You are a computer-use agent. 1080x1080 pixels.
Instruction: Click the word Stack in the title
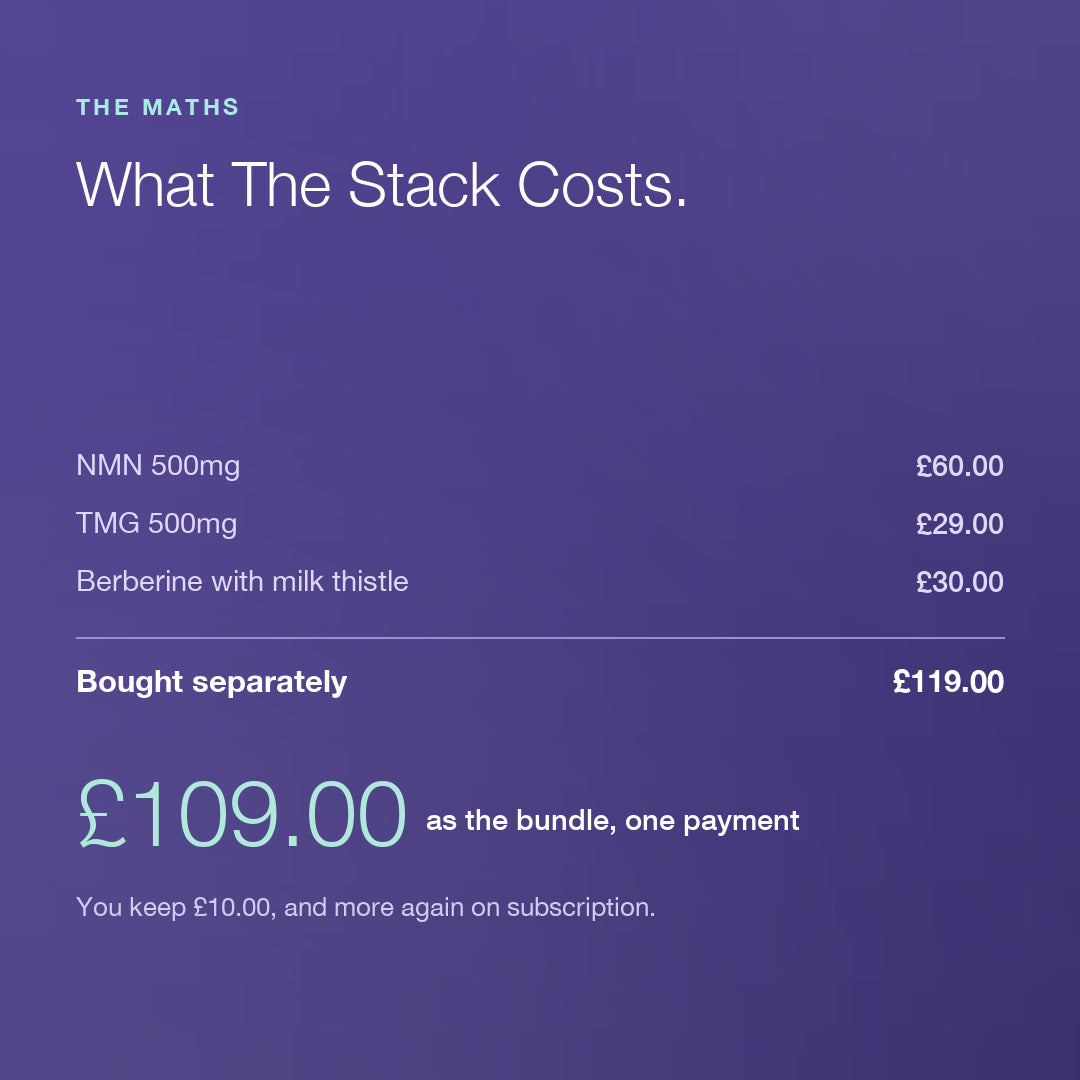point(424,185)
